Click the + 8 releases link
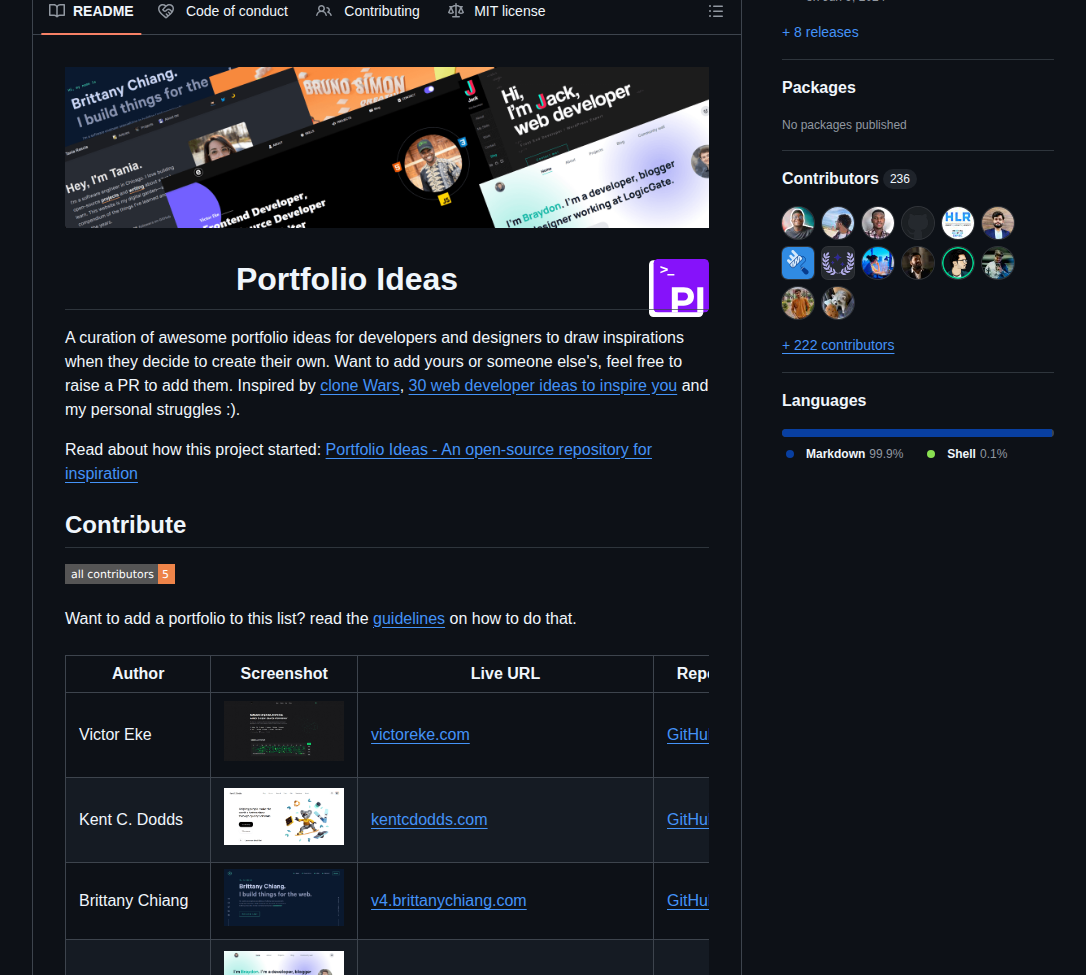1086x975 pixels. click(820, 32)
